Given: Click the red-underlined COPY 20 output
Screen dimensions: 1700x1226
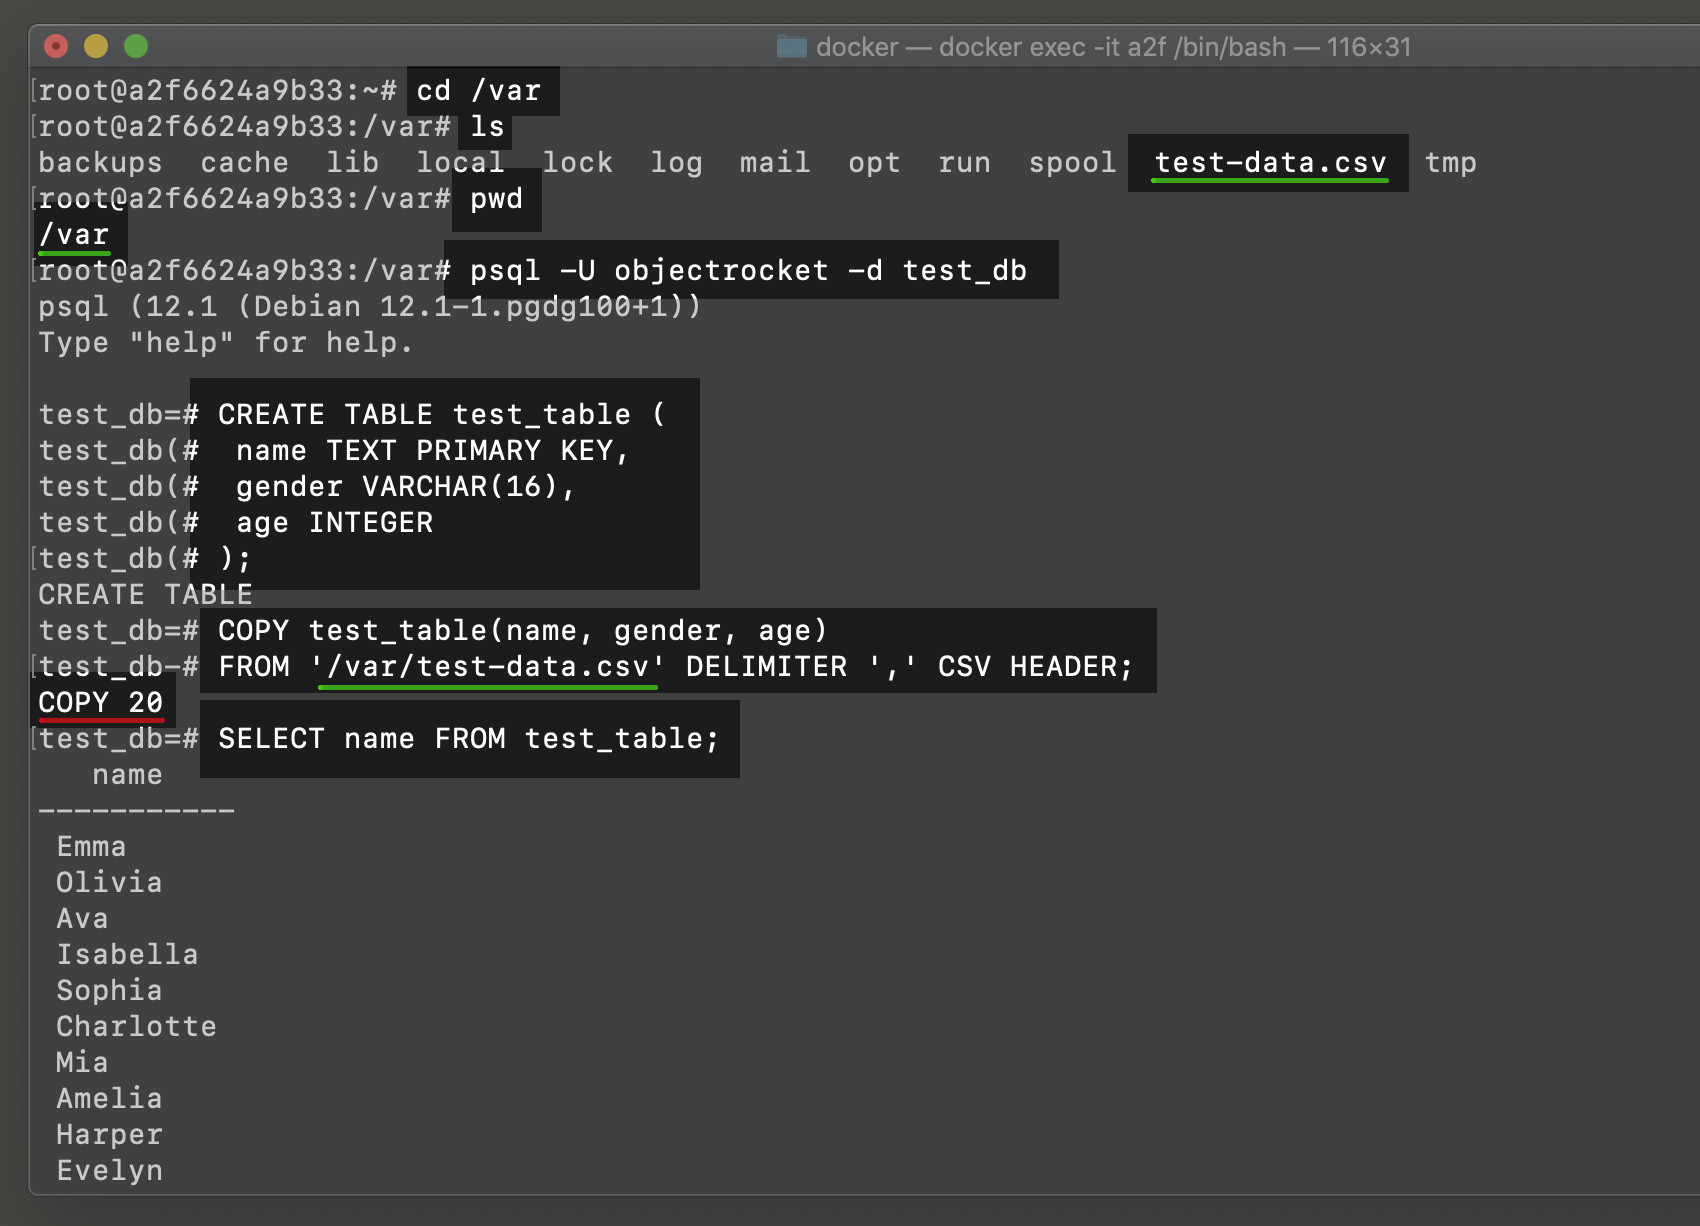Looking at the screenshot, I should coord(100,703).
